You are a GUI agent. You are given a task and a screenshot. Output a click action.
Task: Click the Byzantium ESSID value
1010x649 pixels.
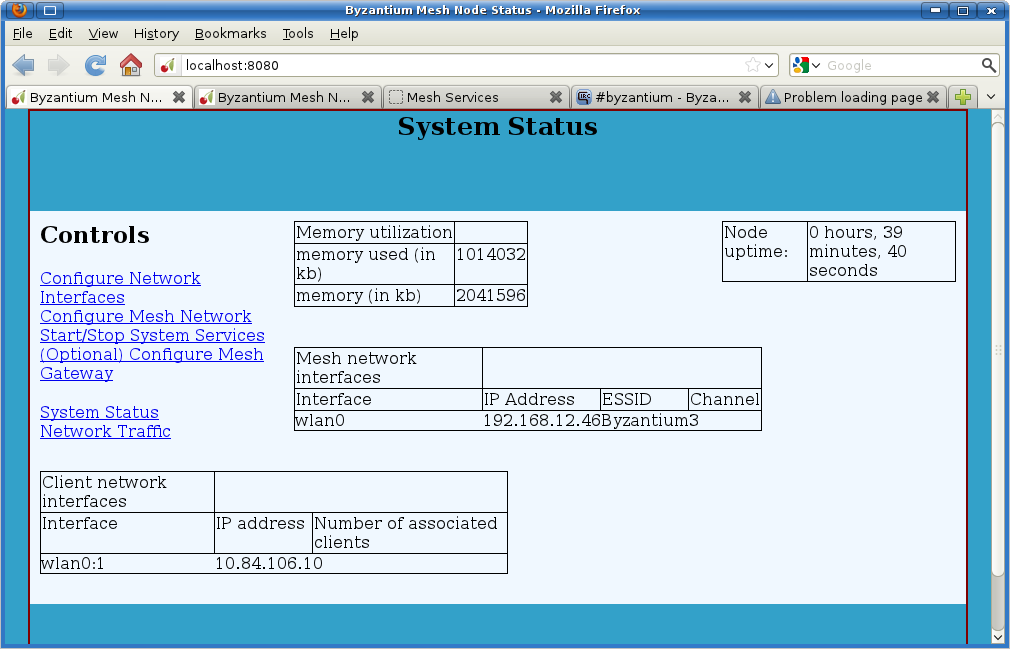(x=645, y=420)
